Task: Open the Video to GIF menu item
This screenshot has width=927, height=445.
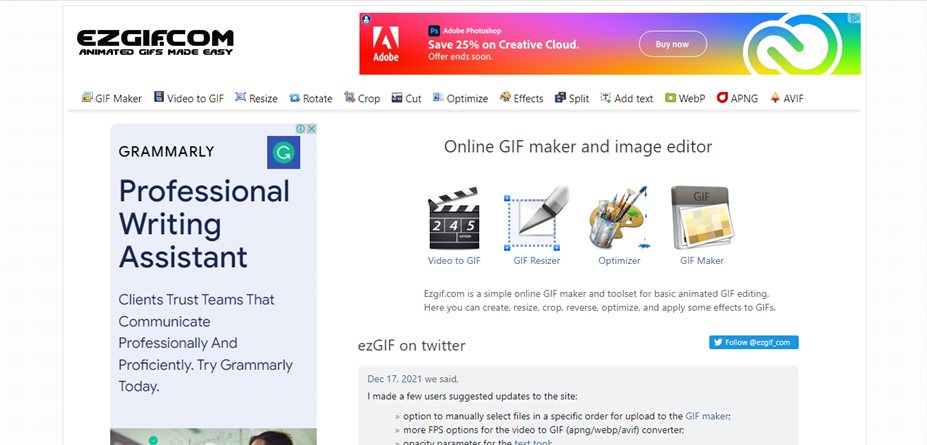Action: (188, 98)
